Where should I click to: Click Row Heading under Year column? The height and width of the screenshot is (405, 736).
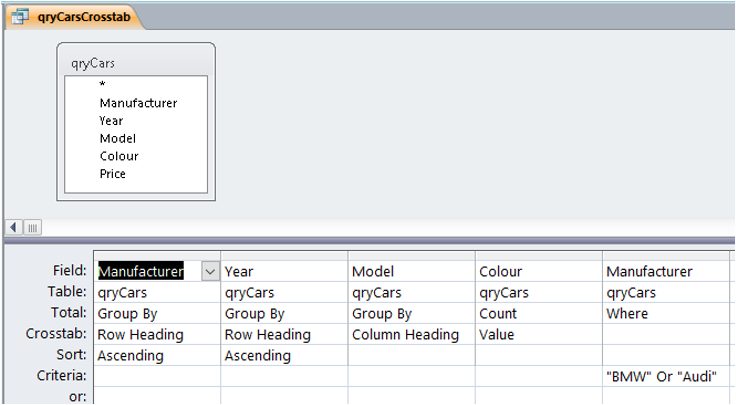[x=284, y=334]
